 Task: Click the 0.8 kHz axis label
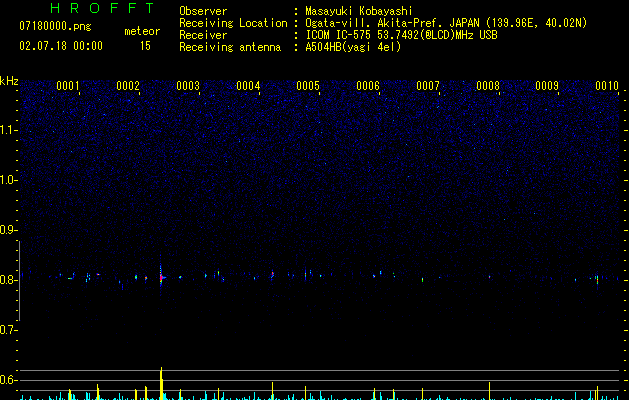[8, 280]
